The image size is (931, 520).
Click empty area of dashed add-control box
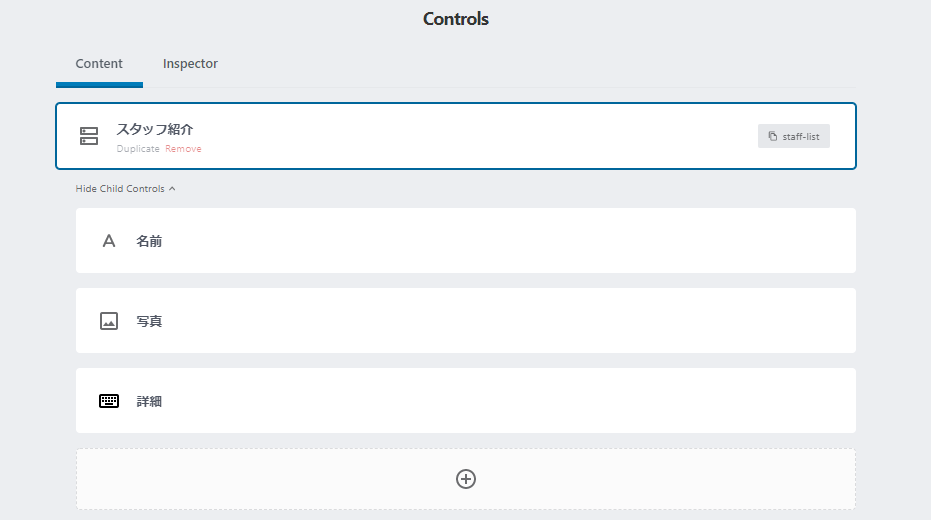point(250,479)
